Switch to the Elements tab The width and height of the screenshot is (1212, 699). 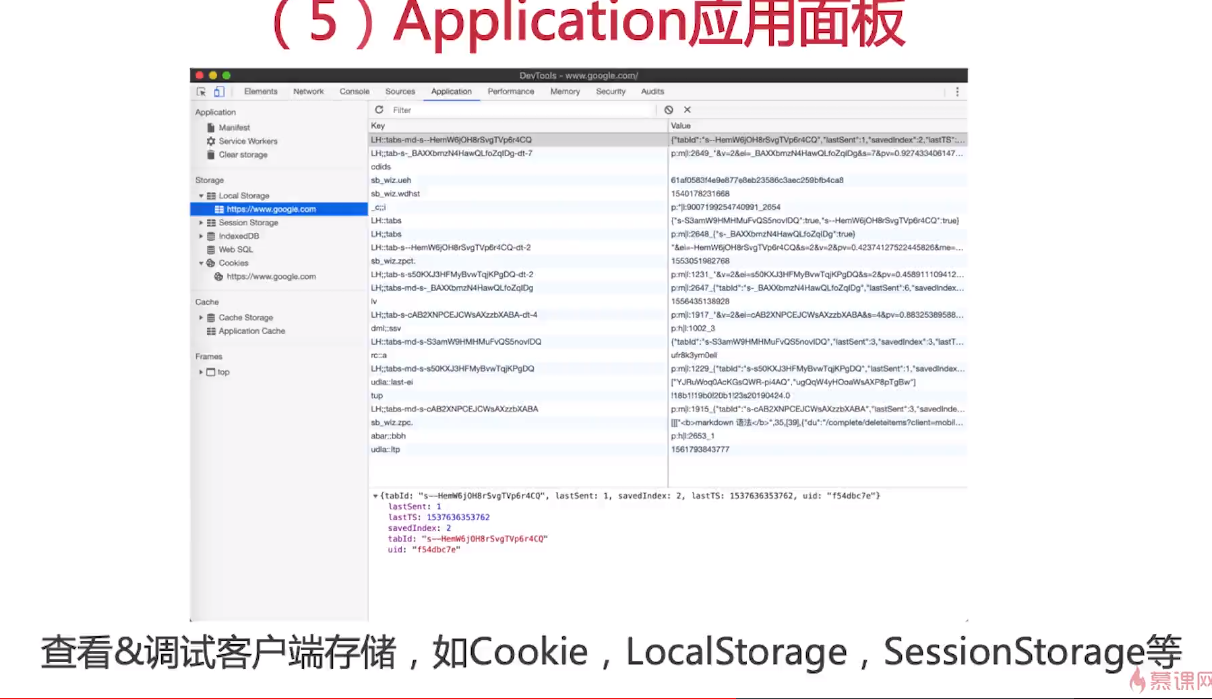[261, 92]
